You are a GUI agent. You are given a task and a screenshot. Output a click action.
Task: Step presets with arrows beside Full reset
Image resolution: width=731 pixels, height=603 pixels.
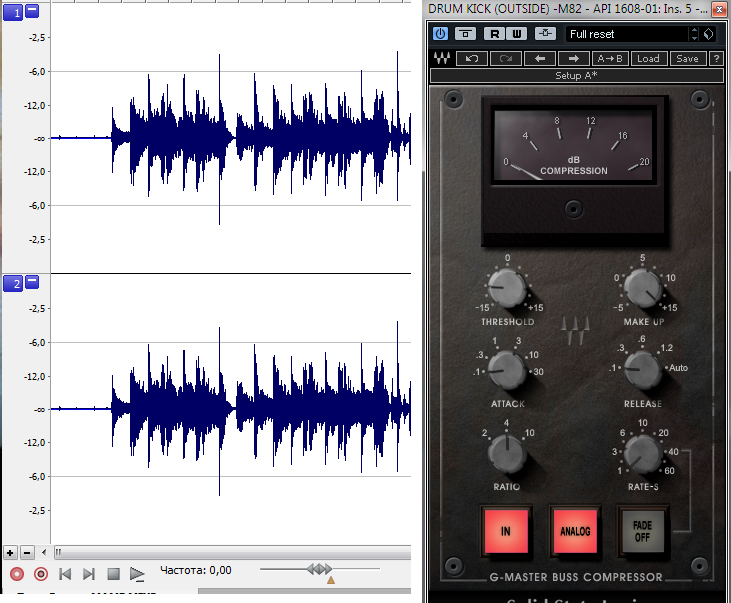pos(694,34)
